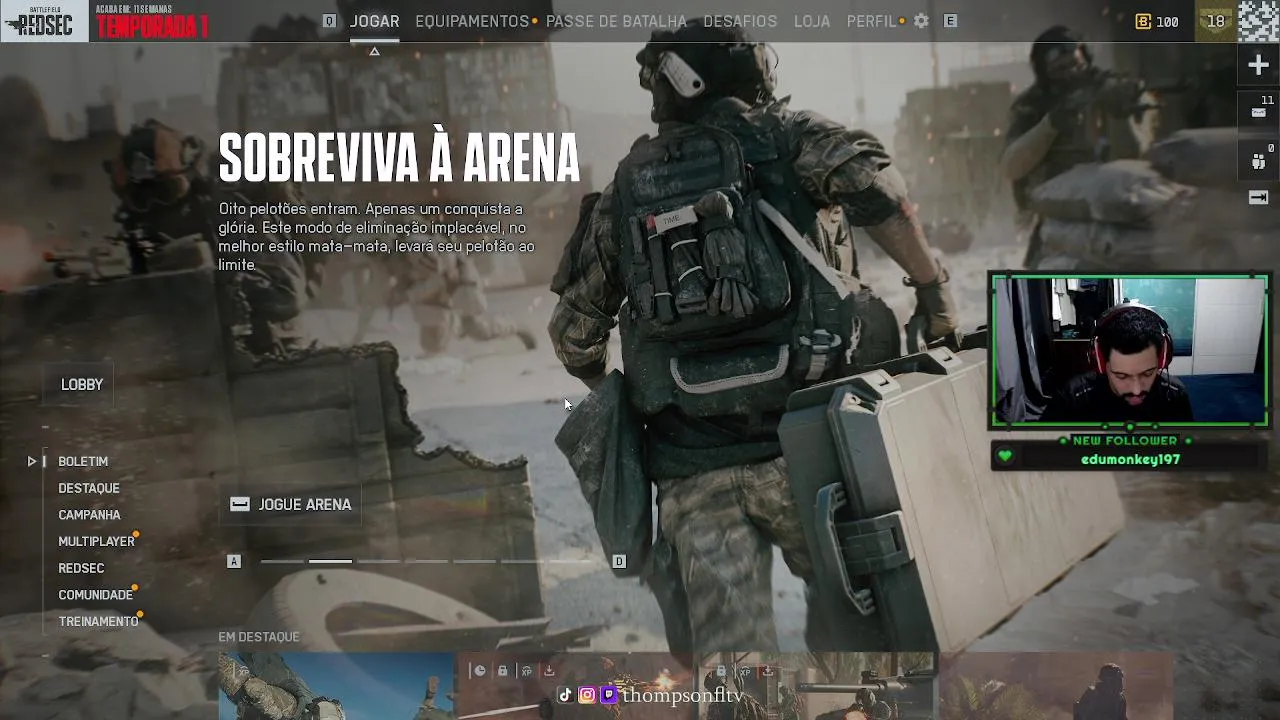This screenshot has width=1280, height=720.
Task: Open the Loja tab
Action: pyautogui.click(x=812, y=21)
